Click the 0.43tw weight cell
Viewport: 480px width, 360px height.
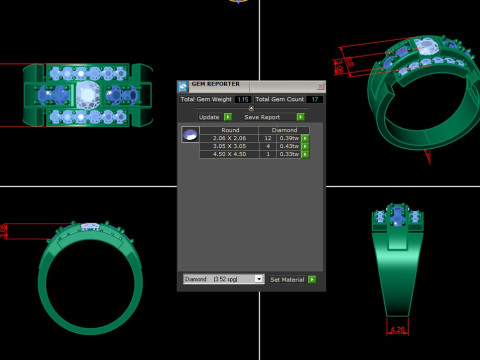pos(289,146)
